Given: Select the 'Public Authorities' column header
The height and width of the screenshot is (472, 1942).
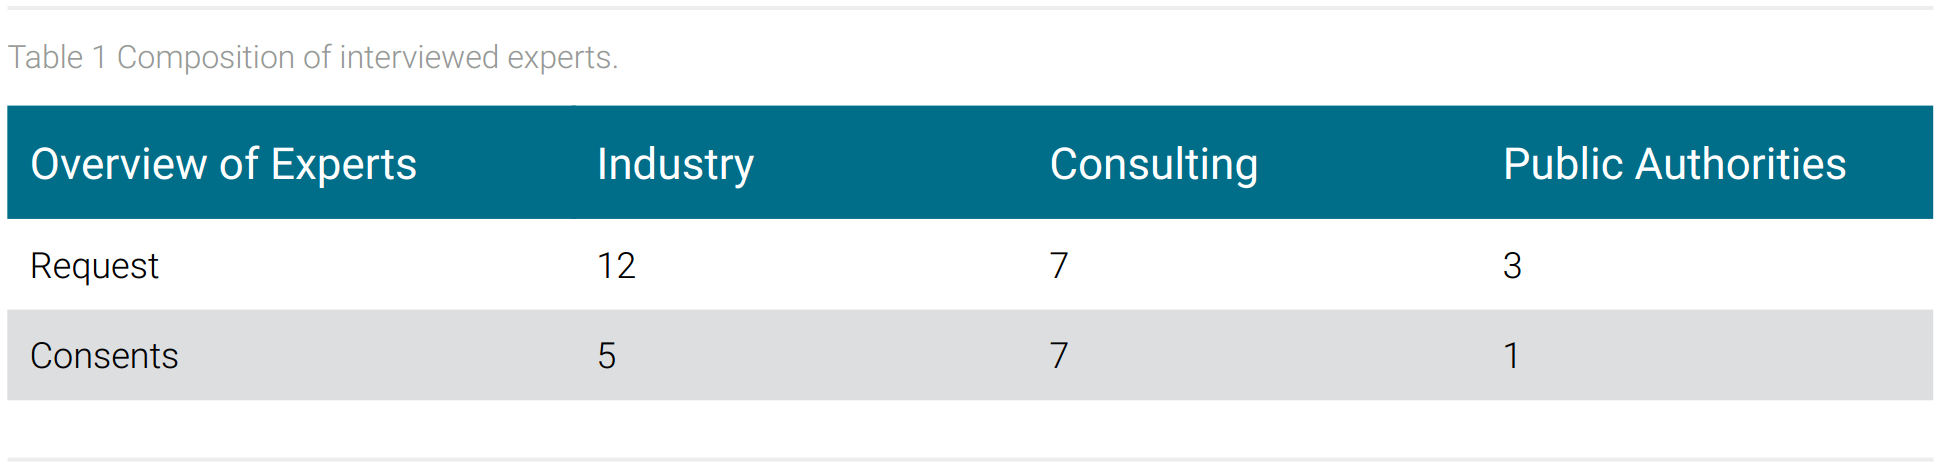Looking at the screenshot, I should click(x=1675, y=164).
